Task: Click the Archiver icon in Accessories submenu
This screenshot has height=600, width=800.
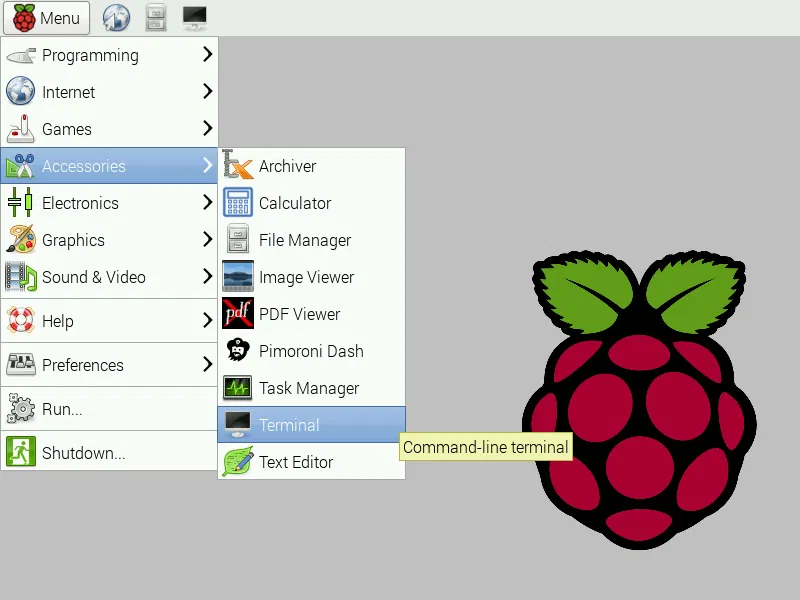Action: pos(237,166)
